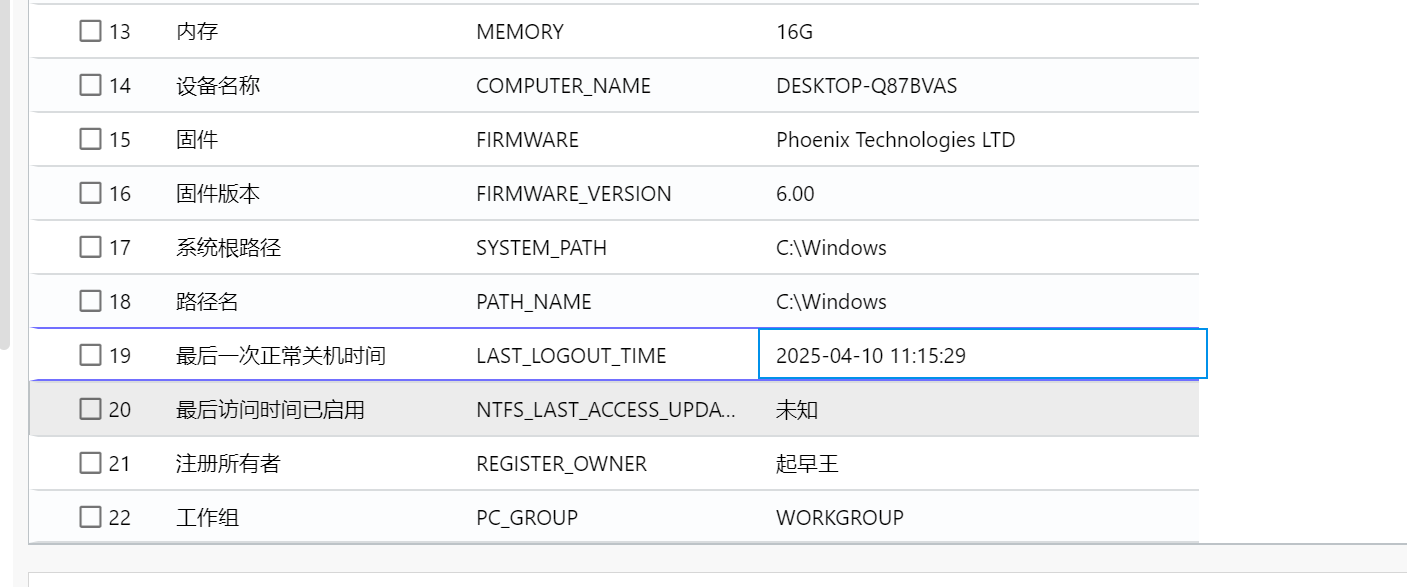This screenshot has height=587, width=1407.
Task: Check the row 21 注册所有者 checkbox
Action: point(91,463)
